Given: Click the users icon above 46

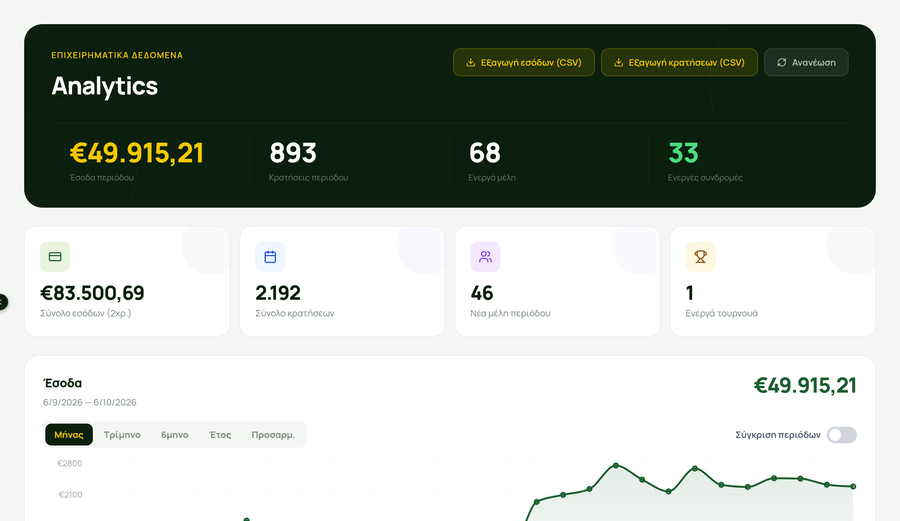Looking at the screenshot, I should point(486,256).
